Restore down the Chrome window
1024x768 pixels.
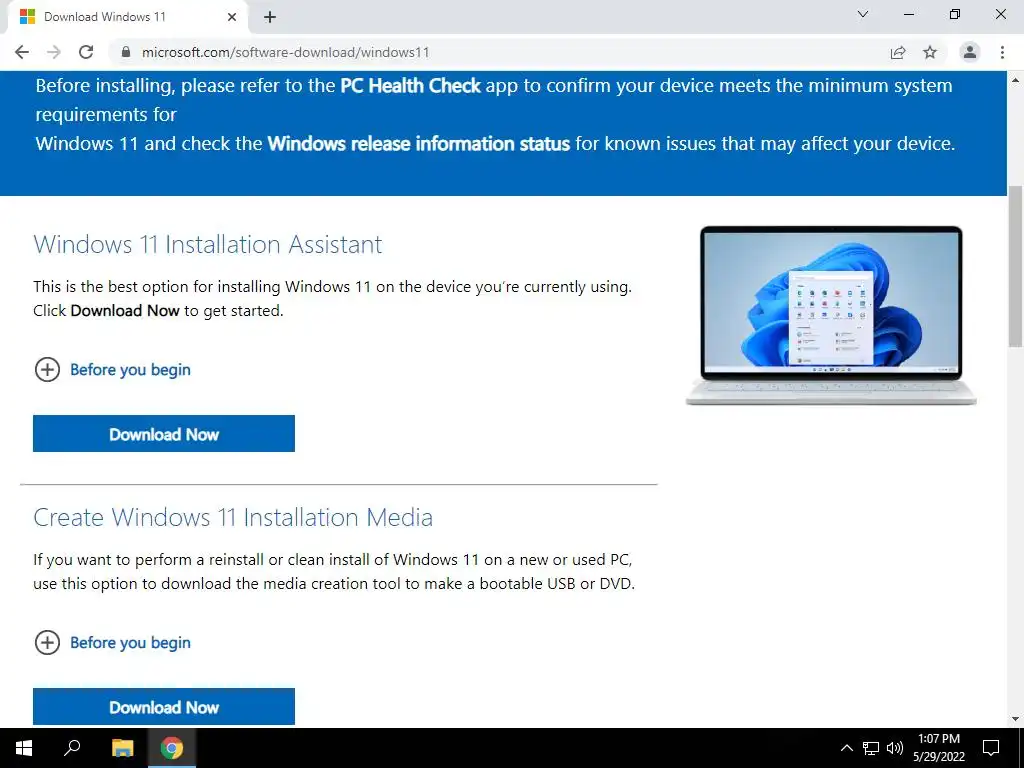point(955,14)
